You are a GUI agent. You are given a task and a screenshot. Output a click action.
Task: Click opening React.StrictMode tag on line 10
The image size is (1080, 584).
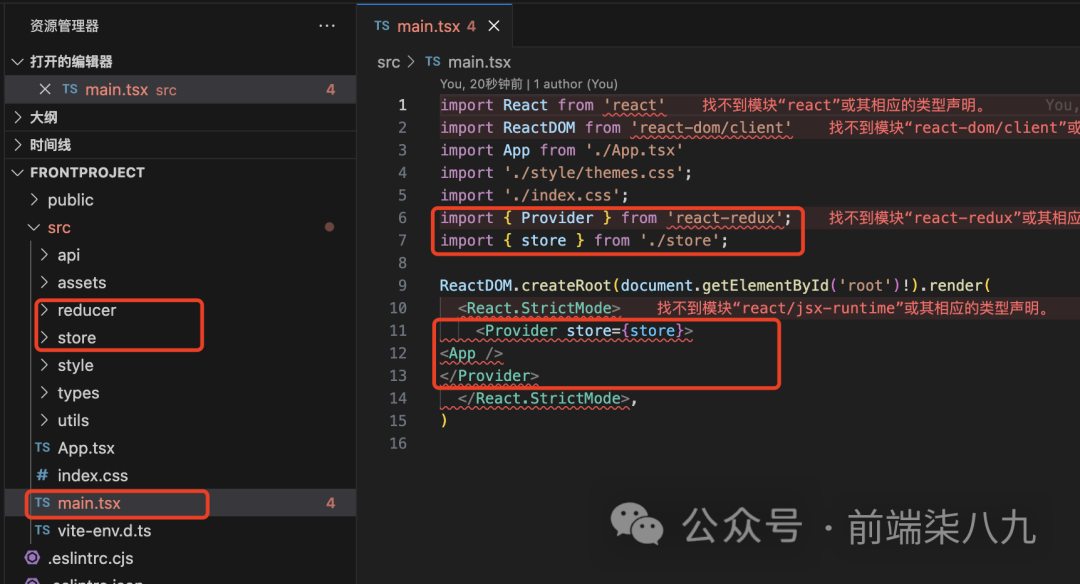tap(539, 308)
